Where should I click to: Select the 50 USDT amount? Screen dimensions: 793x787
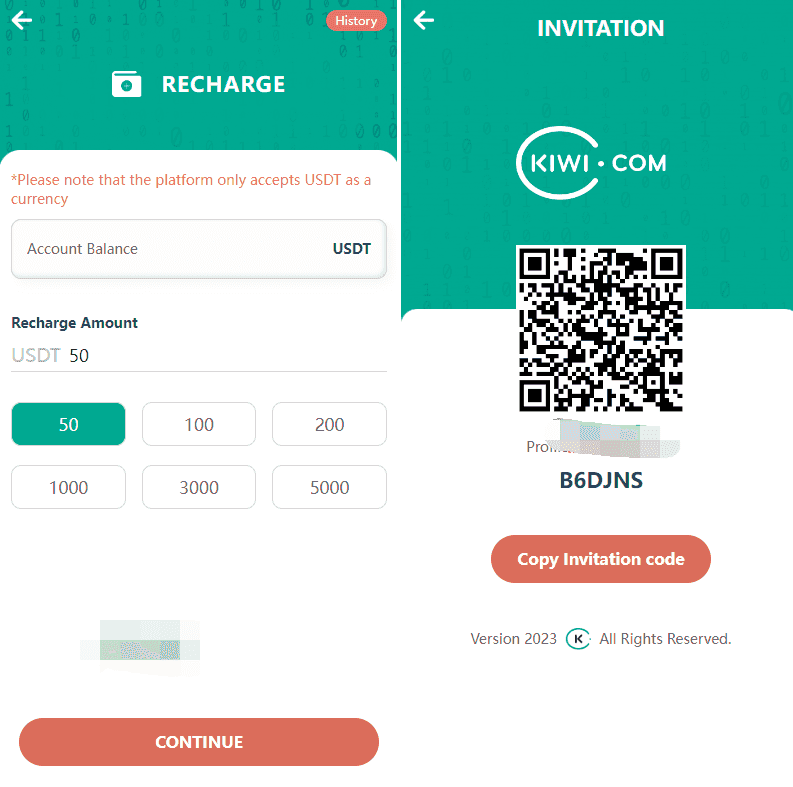pos(68,424)
